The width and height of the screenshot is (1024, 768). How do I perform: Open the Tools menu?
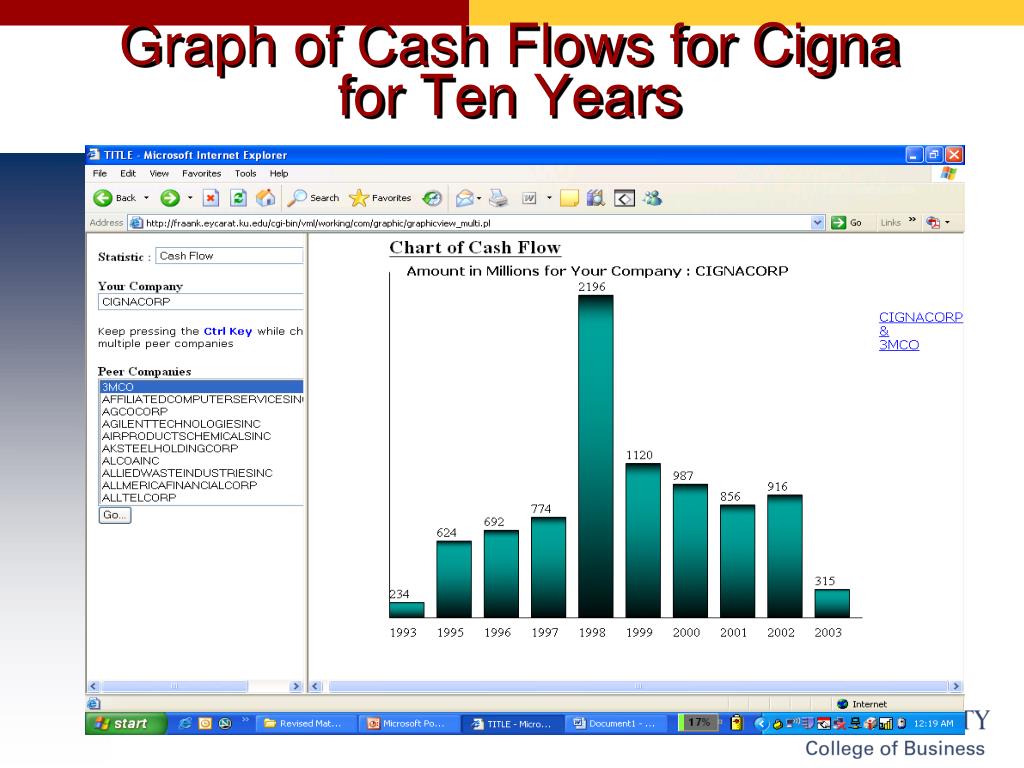click(246, 173)
